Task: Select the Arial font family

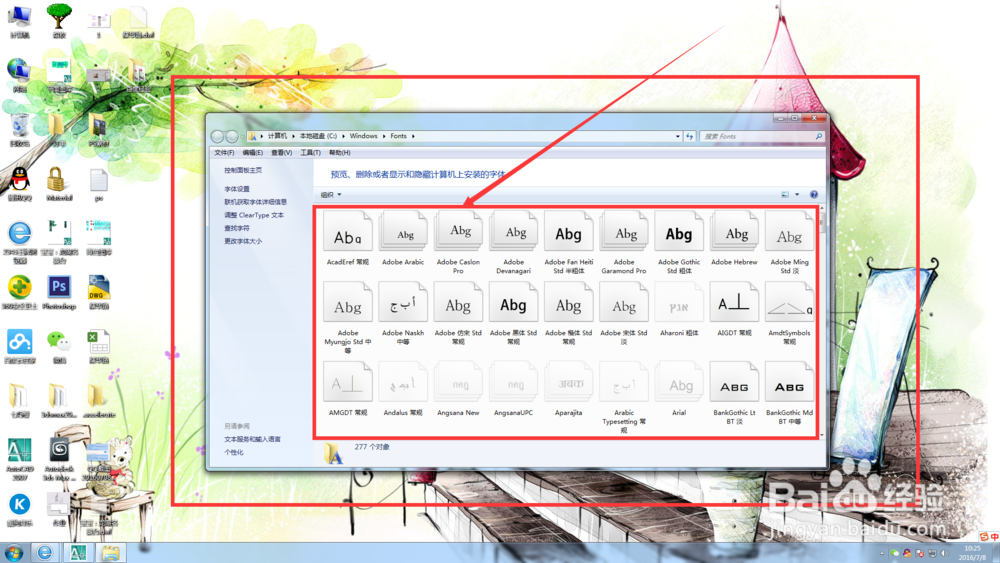Action: [x=679, y=389]
